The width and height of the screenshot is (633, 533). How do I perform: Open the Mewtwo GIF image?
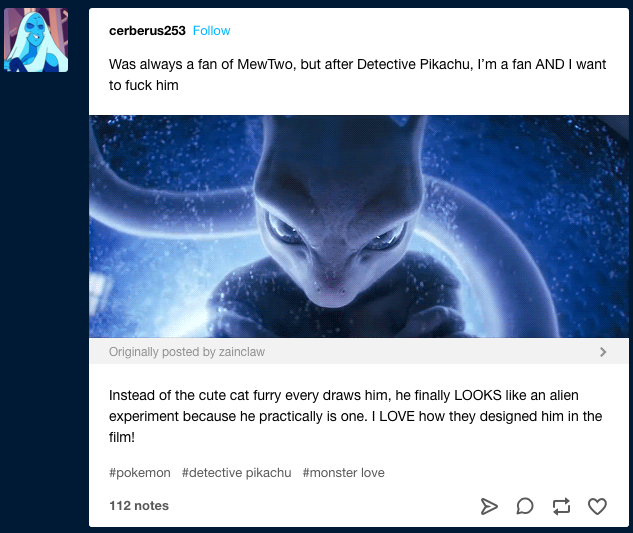click(x=359, y=227)
